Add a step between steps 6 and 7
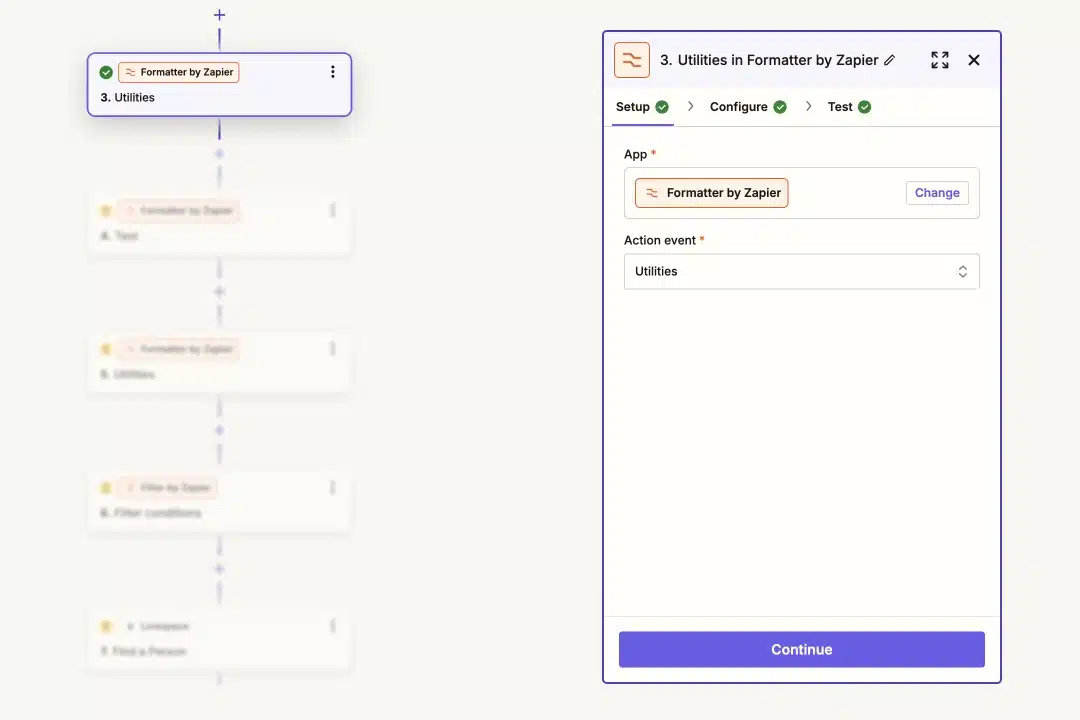Image resolution: width=1080 pixels, height=720 pixels. point(219,569)
